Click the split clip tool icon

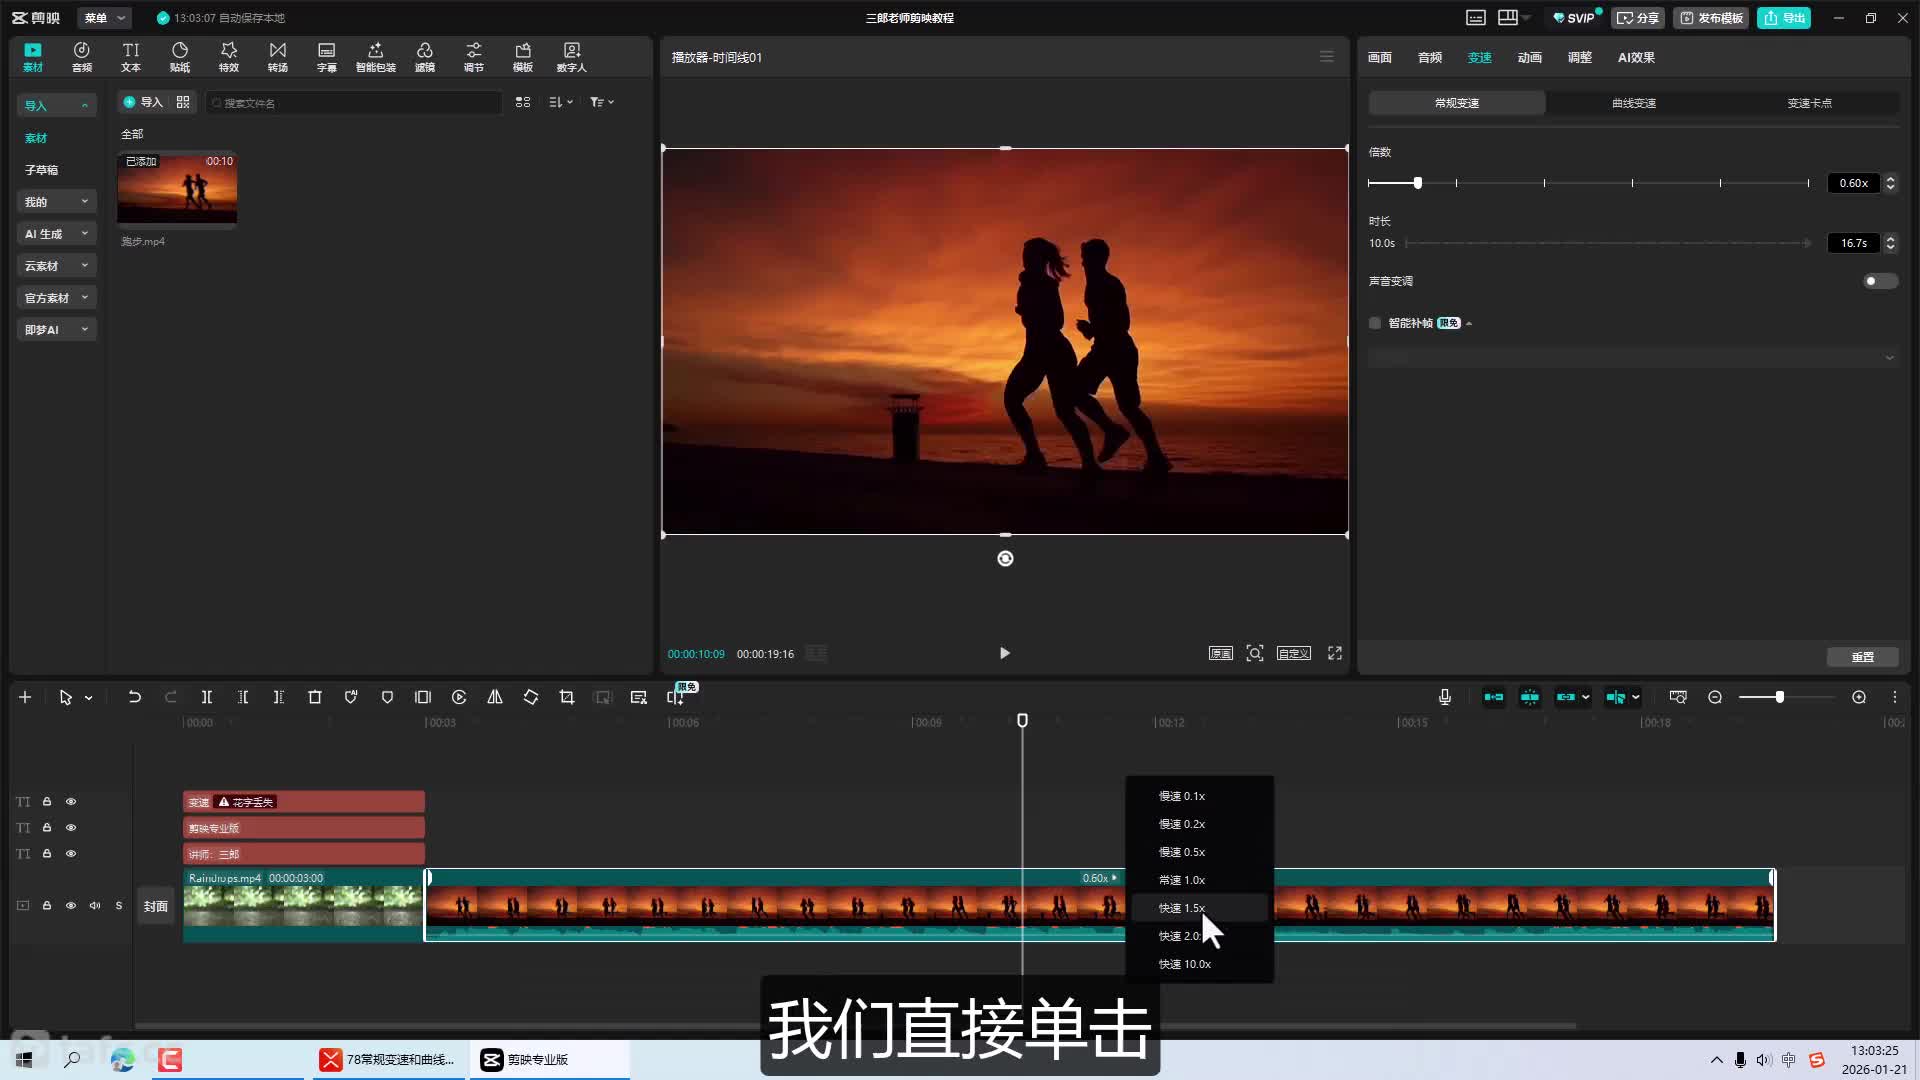click(x=207, y=697)
